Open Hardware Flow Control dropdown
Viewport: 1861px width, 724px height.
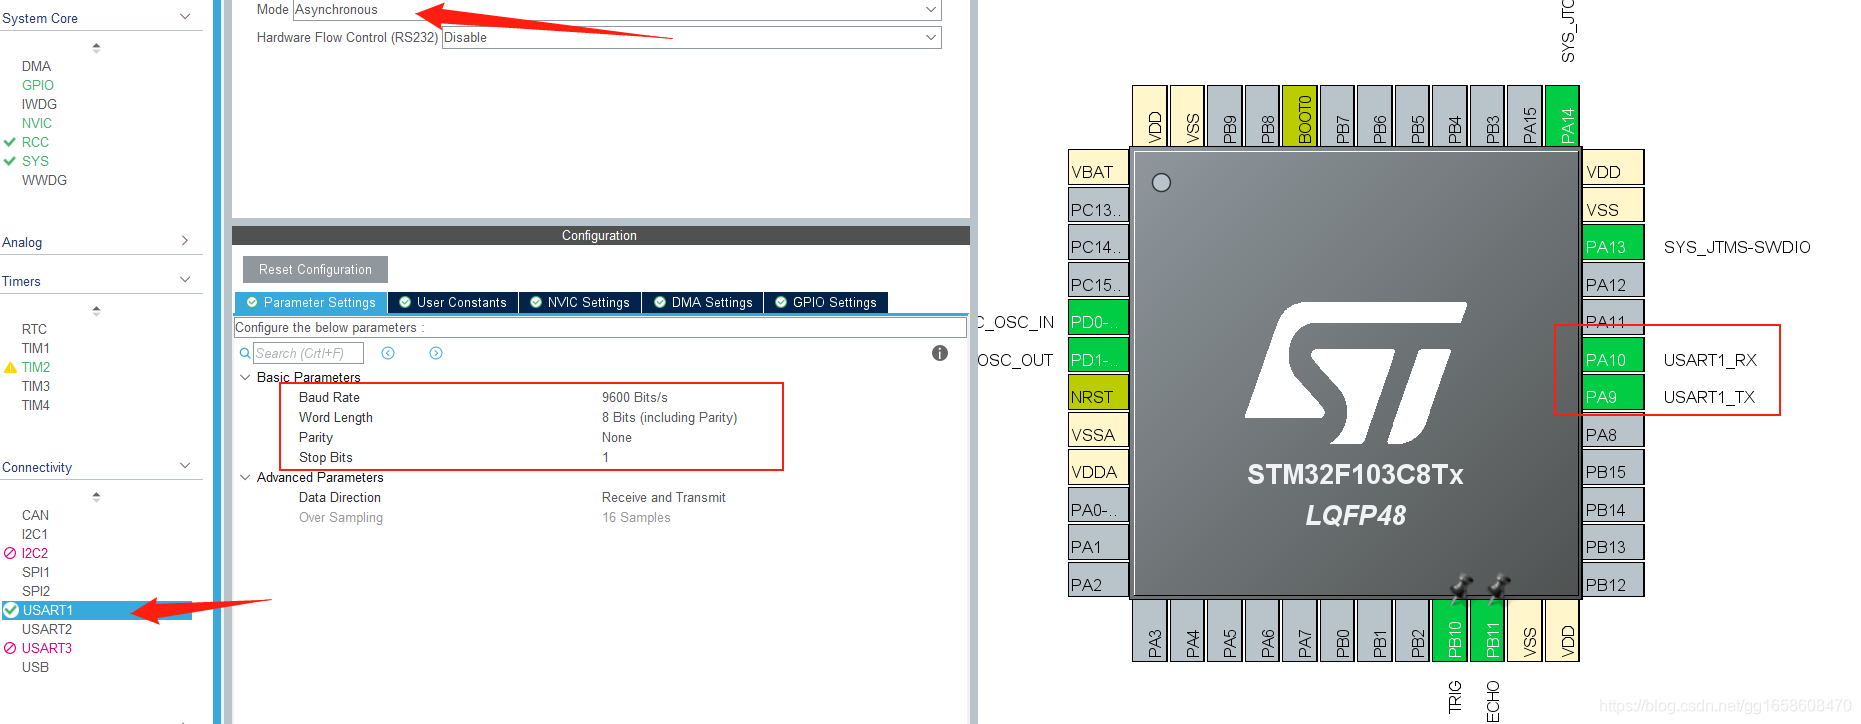coord(691,38)
